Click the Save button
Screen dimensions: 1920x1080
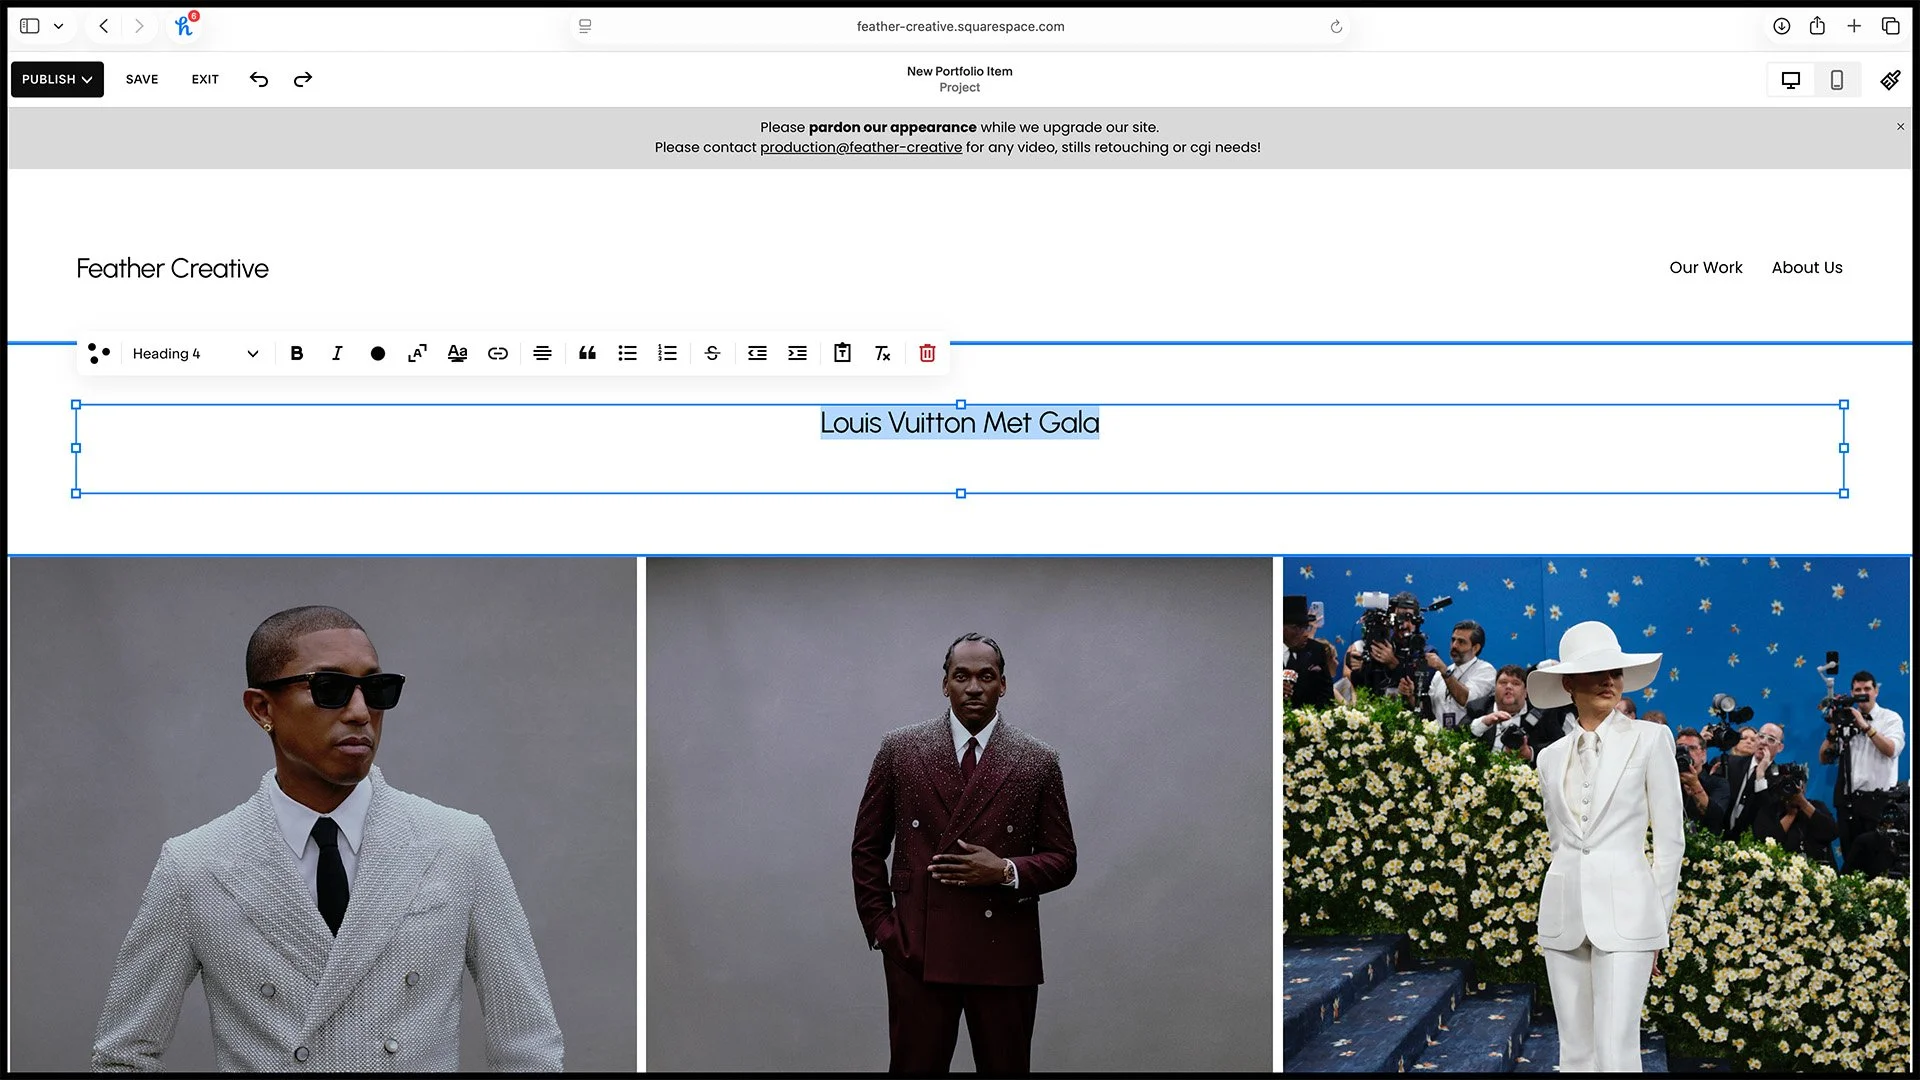coord(142,79)
